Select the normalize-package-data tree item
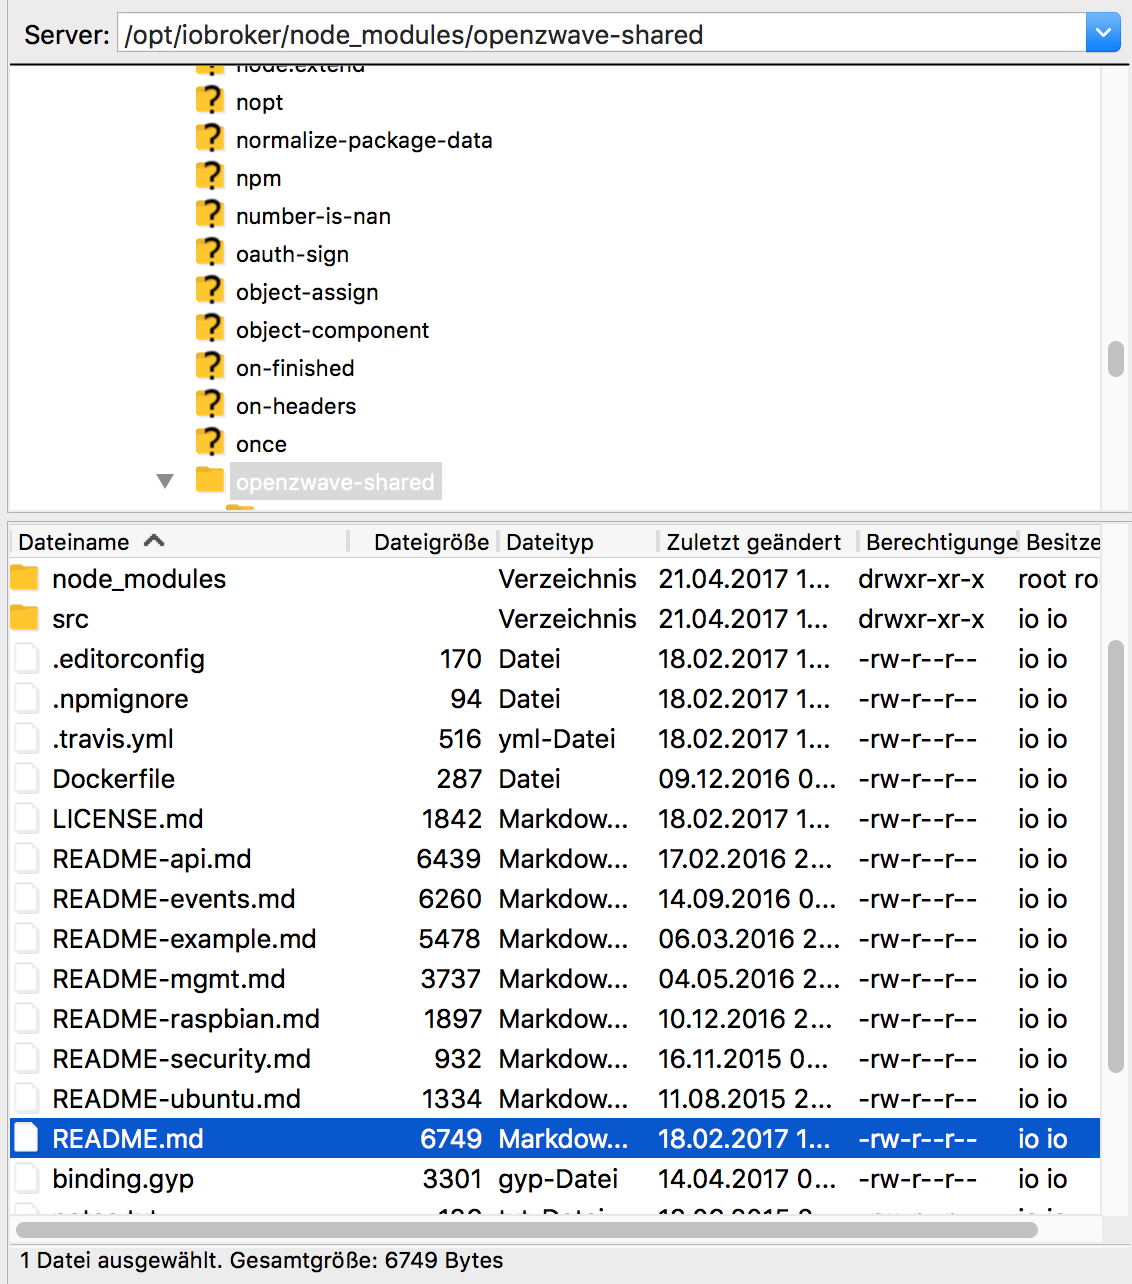The height and width of the screenshot is (1284, 1132). coord(364,140)
